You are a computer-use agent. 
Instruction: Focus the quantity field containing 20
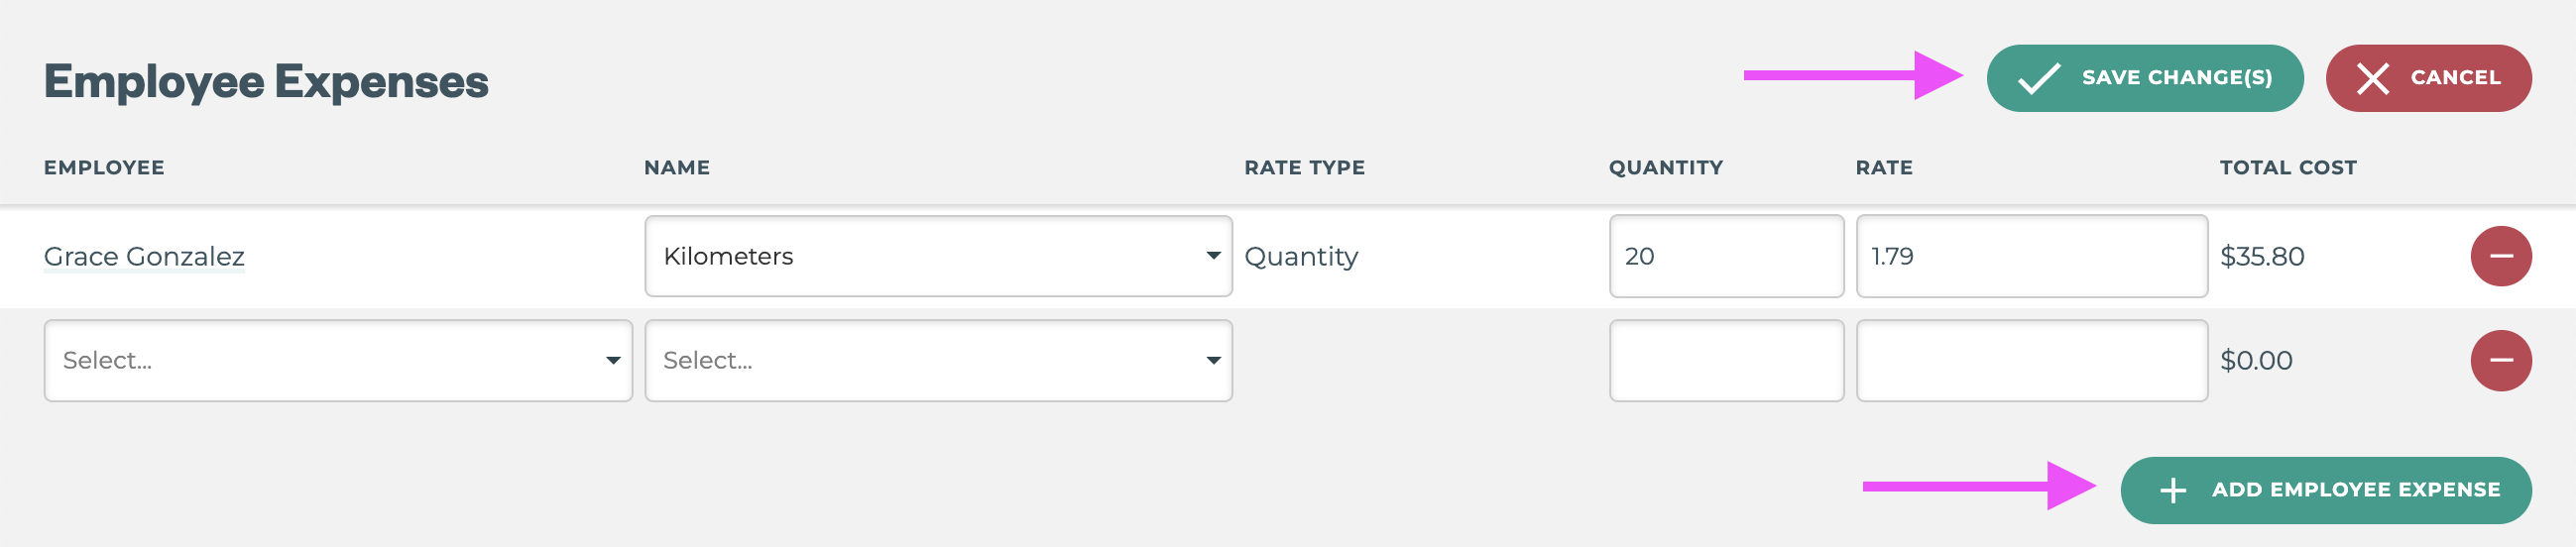[x=1725, y=256]
